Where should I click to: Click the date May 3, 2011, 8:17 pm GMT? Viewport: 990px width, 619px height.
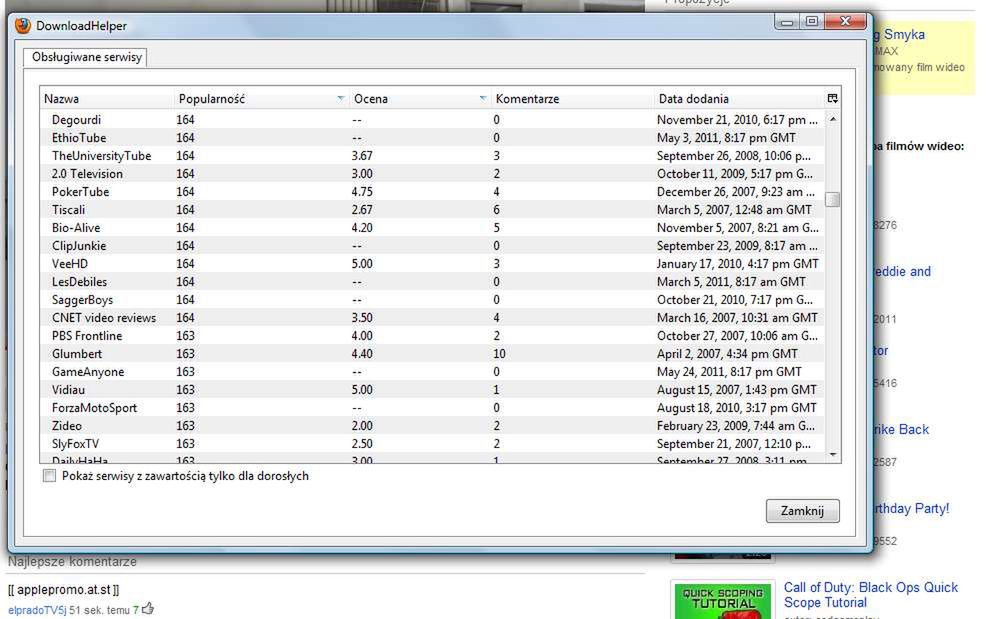click(726, 138)
